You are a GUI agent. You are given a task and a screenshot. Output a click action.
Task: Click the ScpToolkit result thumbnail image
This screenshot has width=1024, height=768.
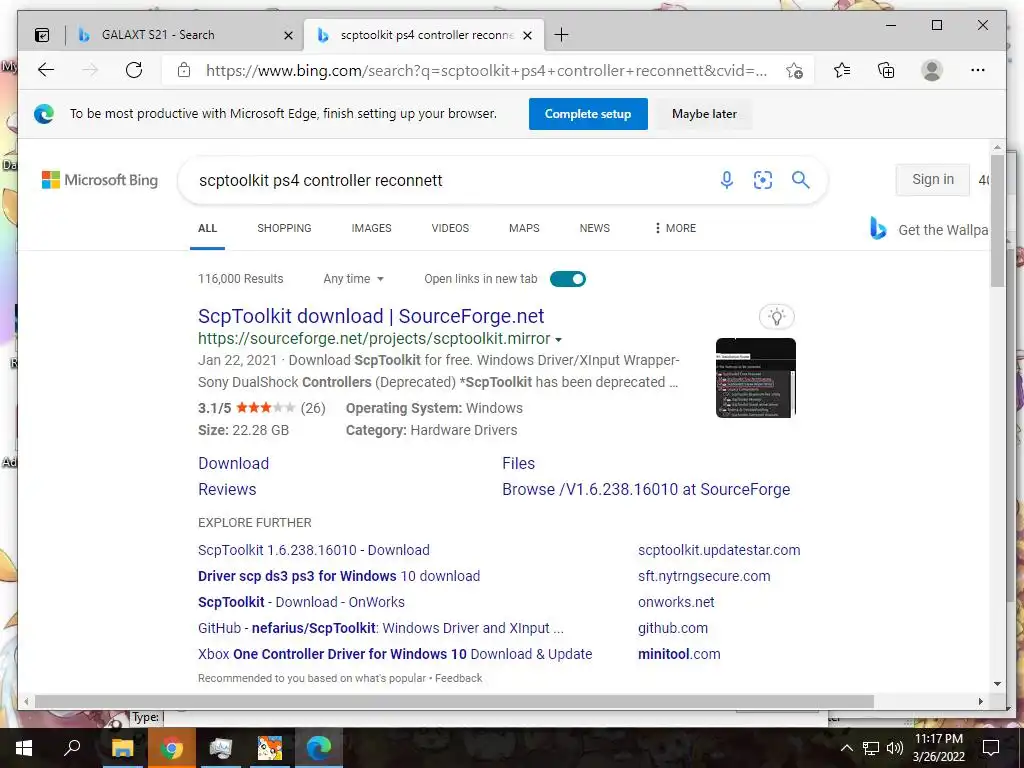point(756,377)
